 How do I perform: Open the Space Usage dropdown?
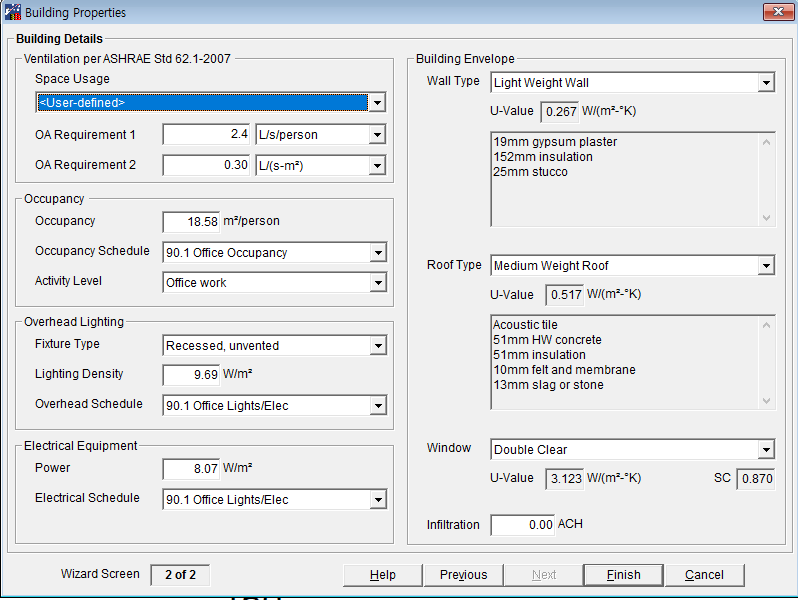pos(377,103)
